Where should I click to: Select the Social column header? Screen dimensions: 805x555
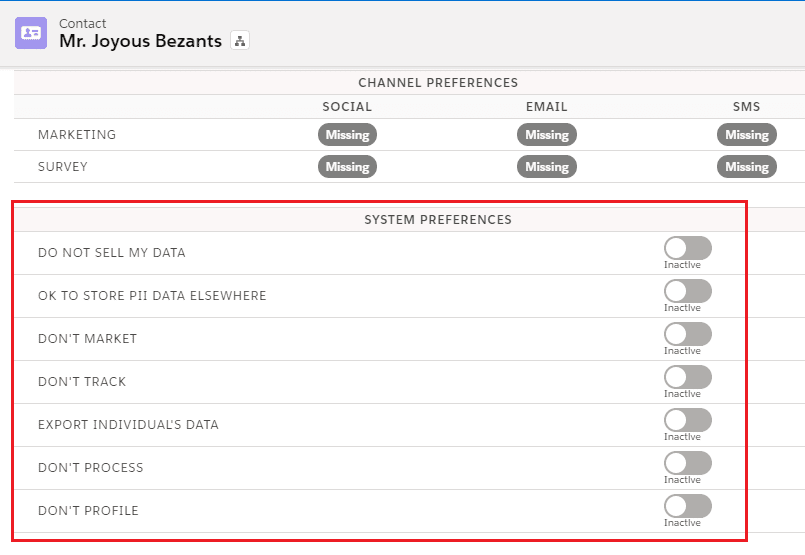(x=347, y=107)
